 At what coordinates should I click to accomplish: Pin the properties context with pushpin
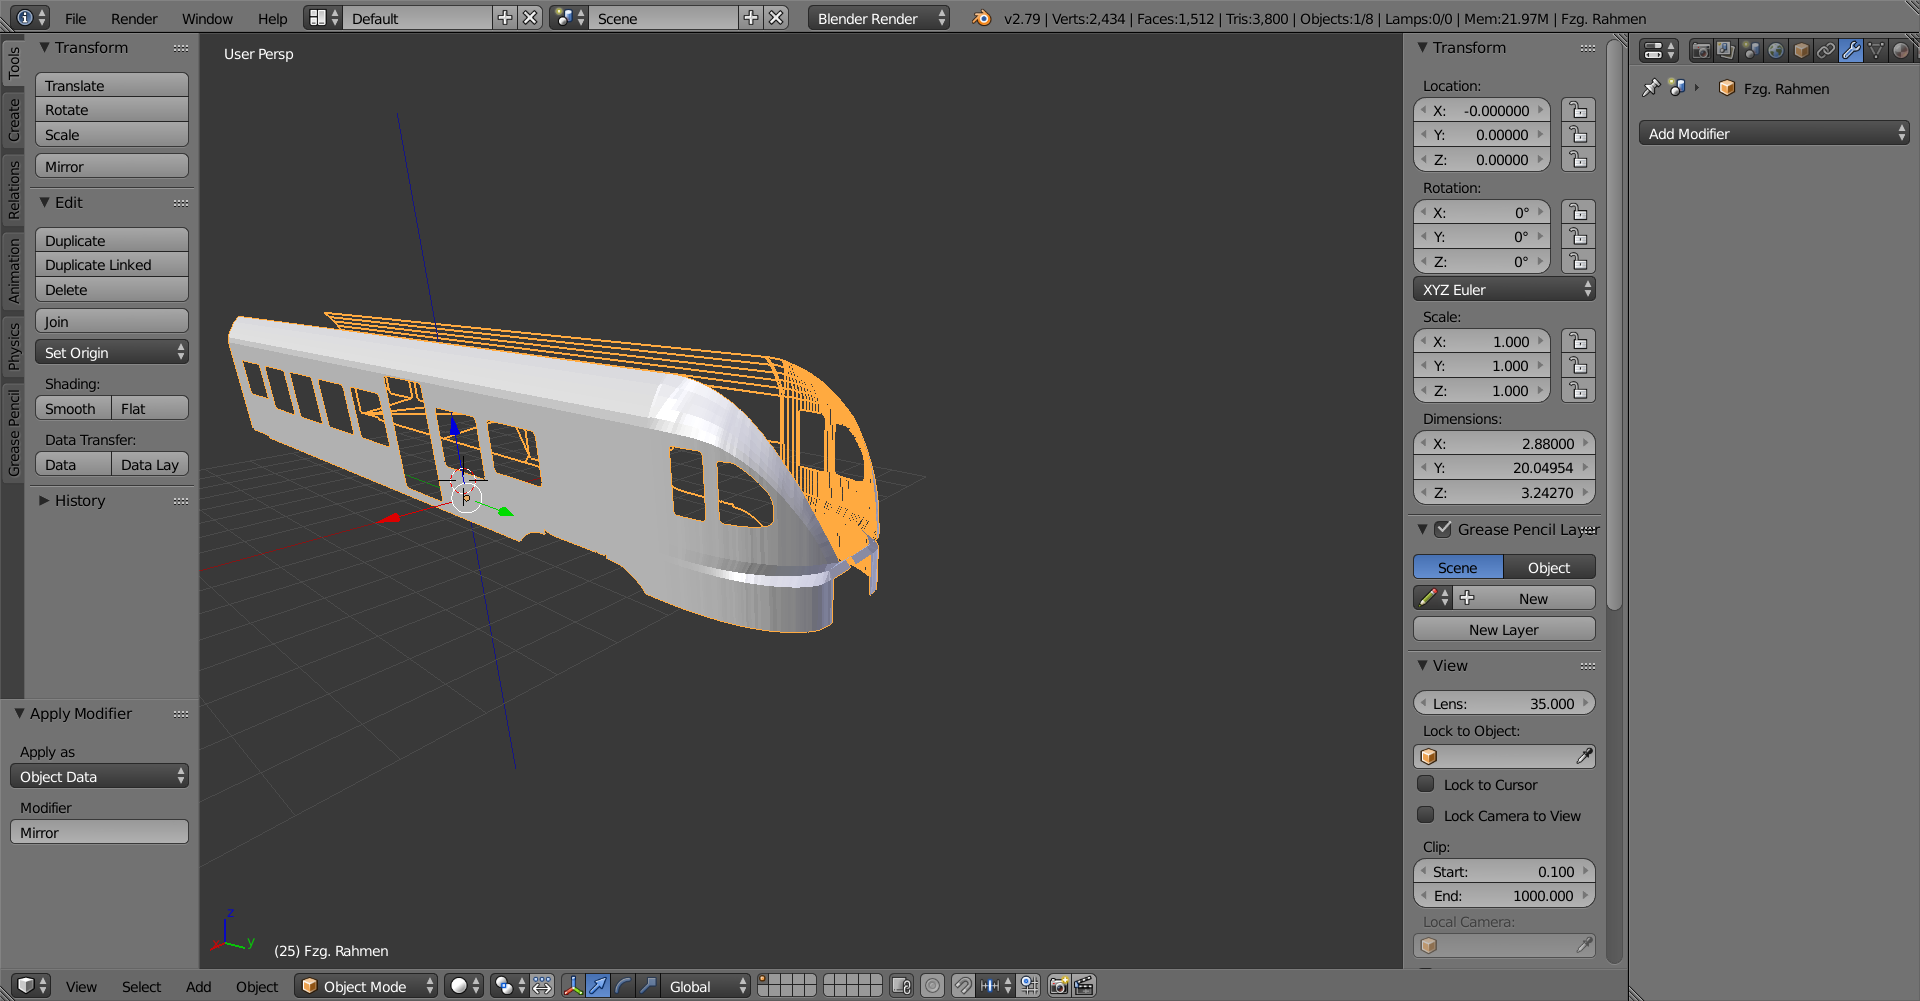coord(1651,88)
